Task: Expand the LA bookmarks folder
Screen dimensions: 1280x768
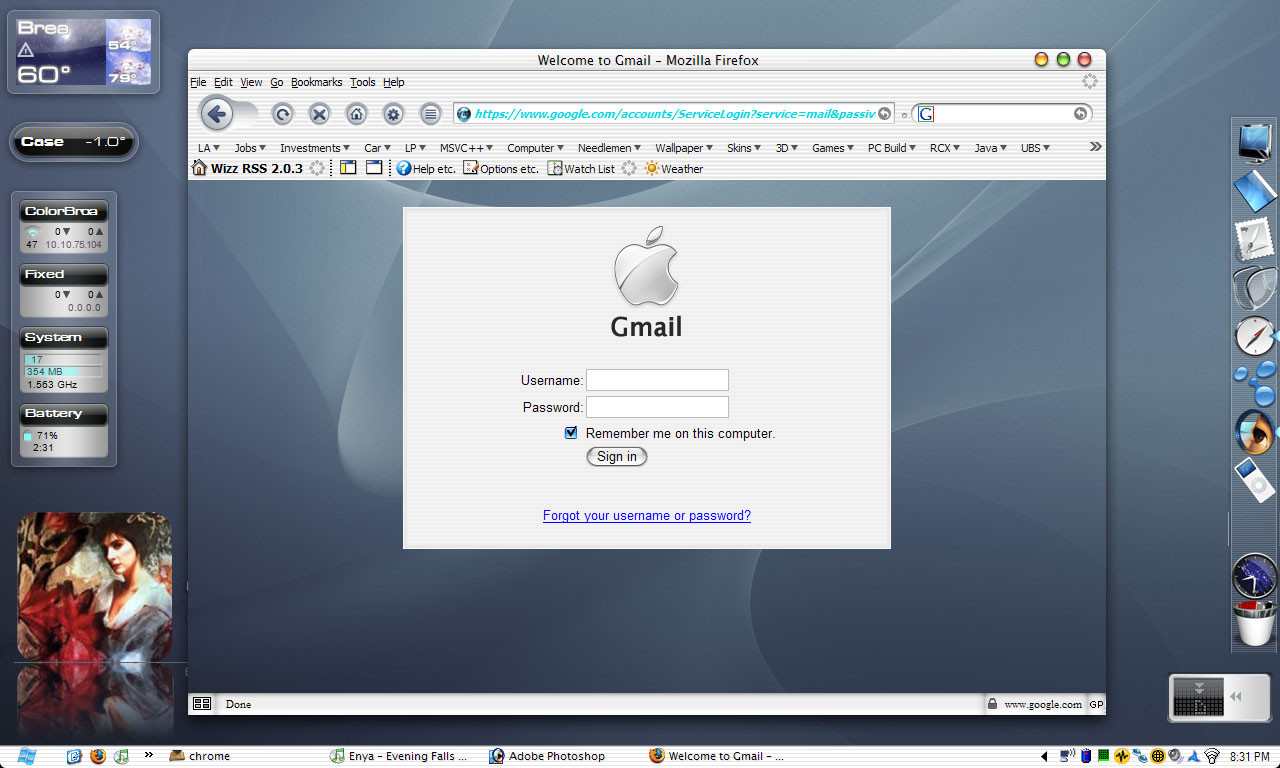Action: click(x=209, y=148)
